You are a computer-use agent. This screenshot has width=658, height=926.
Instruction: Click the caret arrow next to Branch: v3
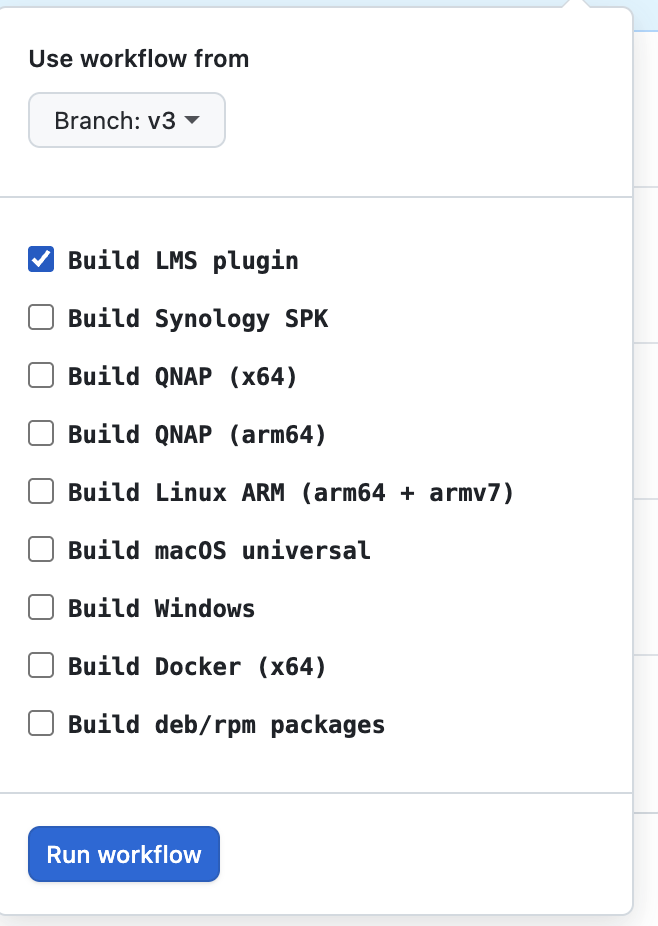pyautogui.click(x=193, y=121)
